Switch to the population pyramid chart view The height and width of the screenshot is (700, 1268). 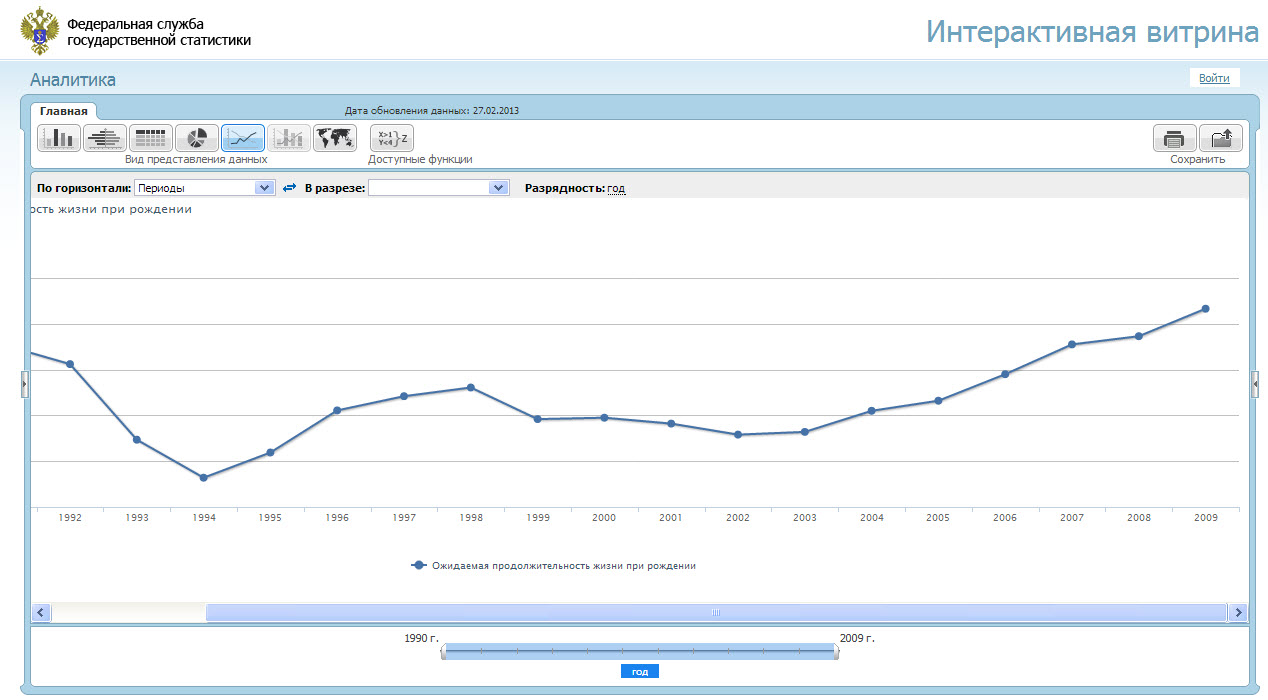tap(105, 138)
